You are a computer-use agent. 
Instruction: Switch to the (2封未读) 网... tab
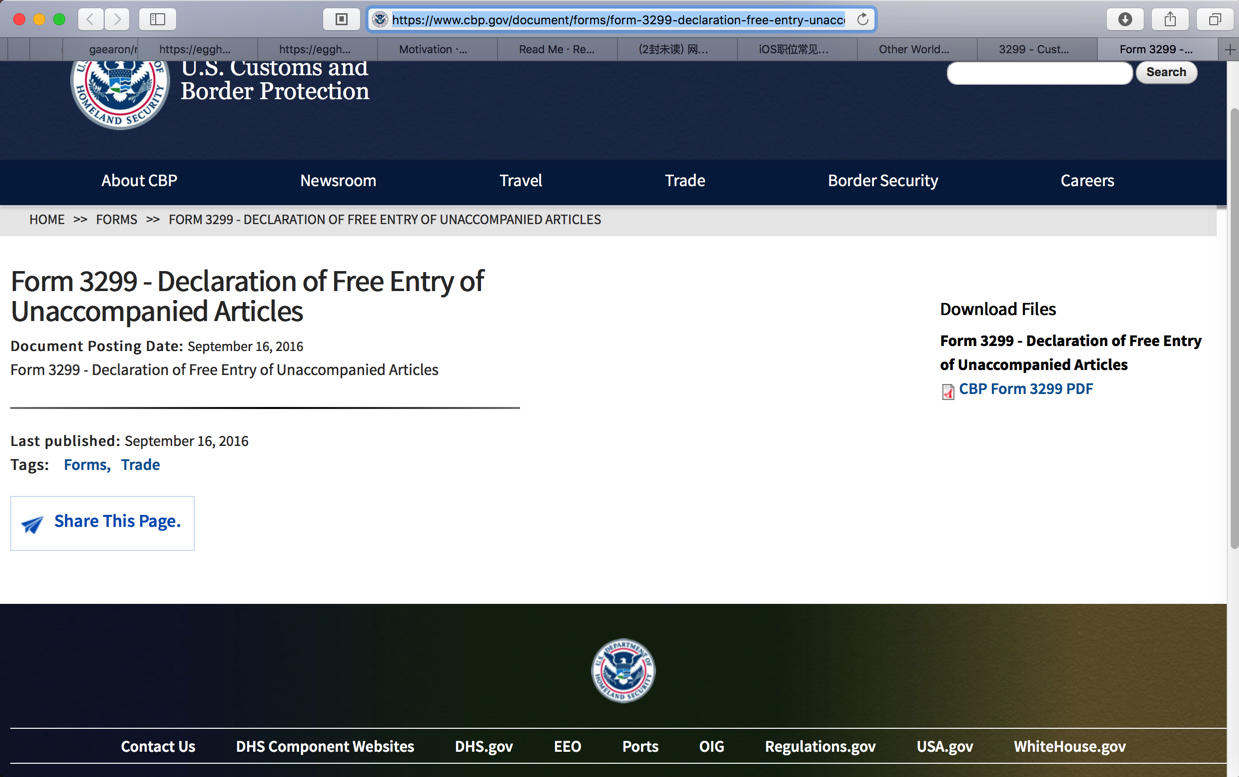[677, 49]
